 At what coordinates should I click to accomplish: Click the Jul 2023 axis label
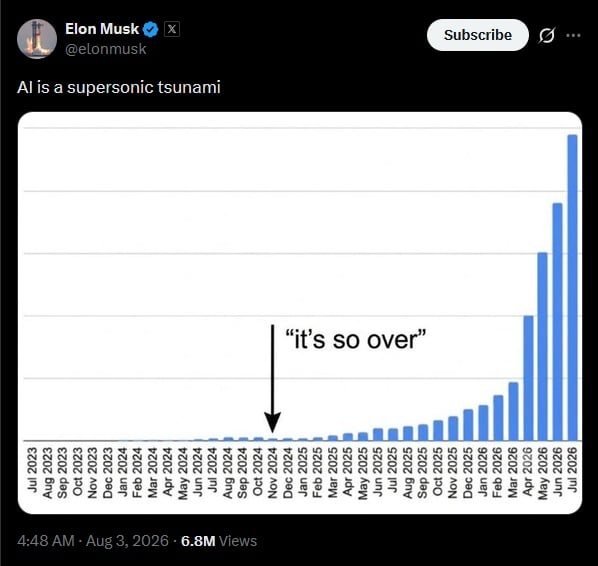pos(32,469)
